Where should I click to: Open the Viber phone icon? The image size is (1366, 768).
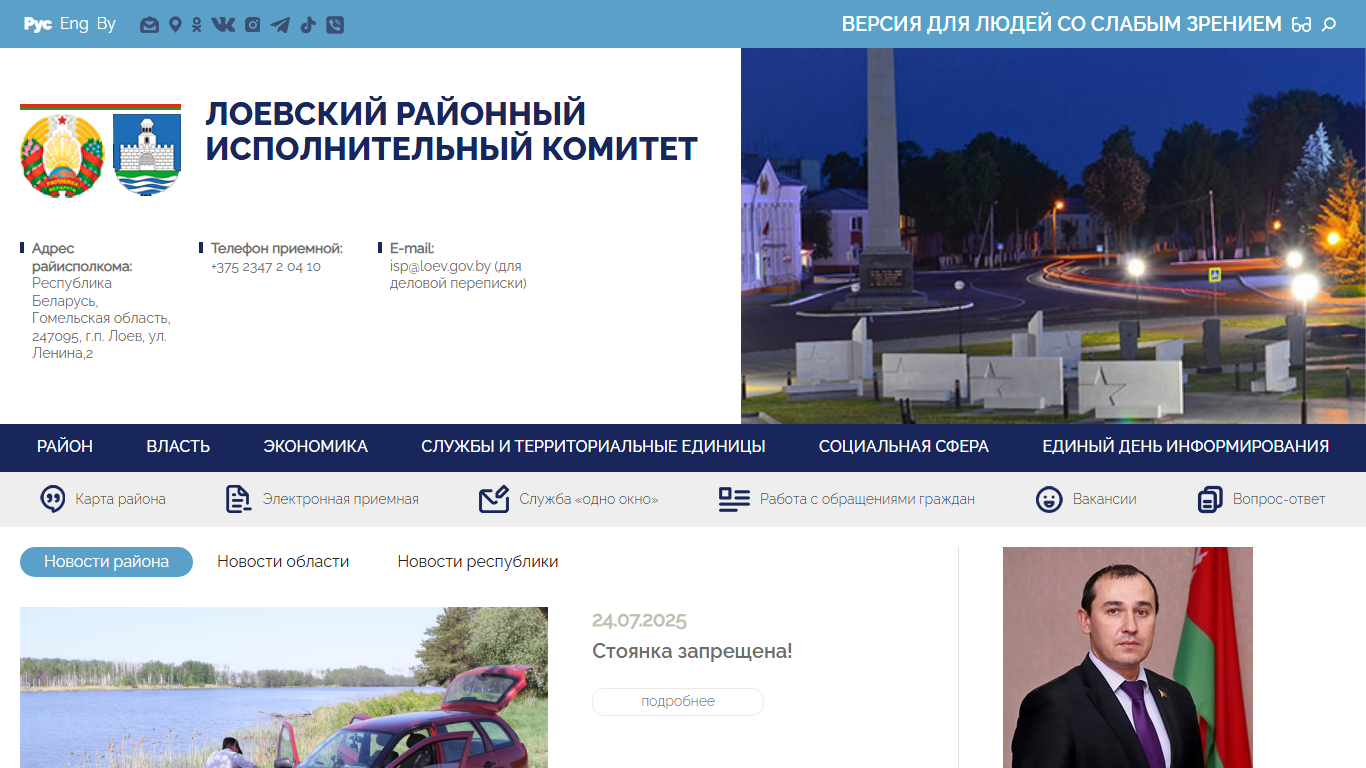[335, 25]
